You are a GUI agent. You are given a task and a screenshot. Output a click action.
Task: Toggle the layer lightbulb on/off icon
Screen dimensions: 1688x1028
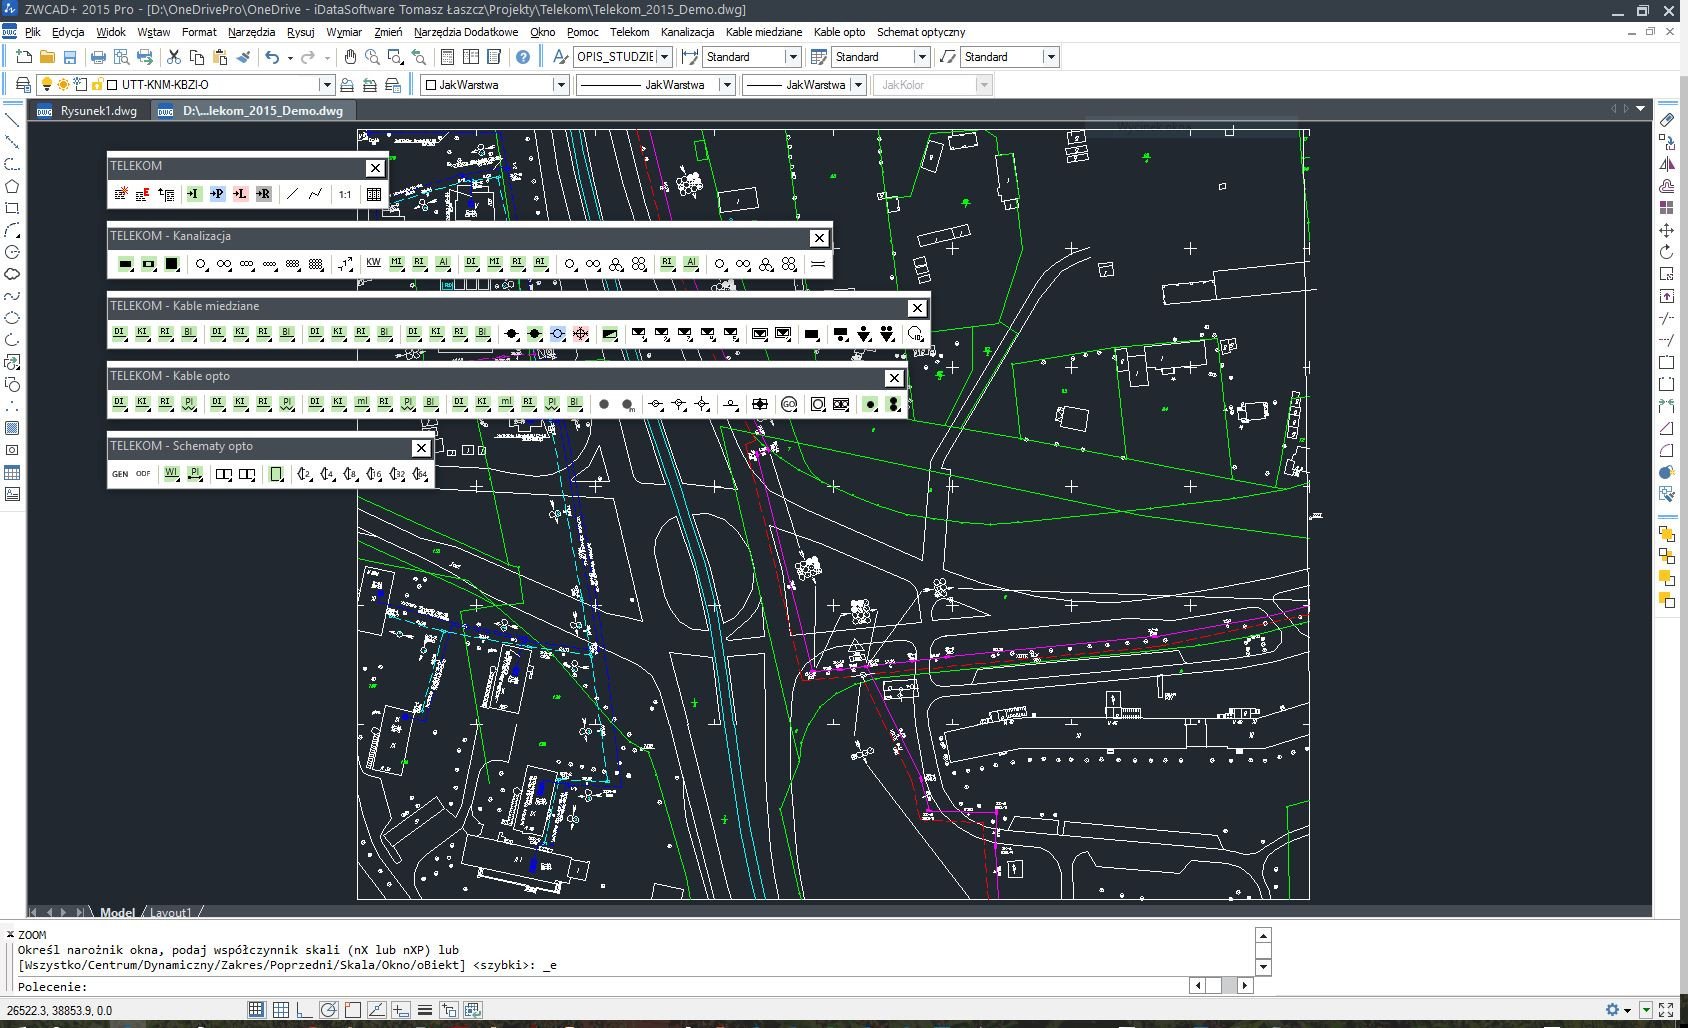46,85
